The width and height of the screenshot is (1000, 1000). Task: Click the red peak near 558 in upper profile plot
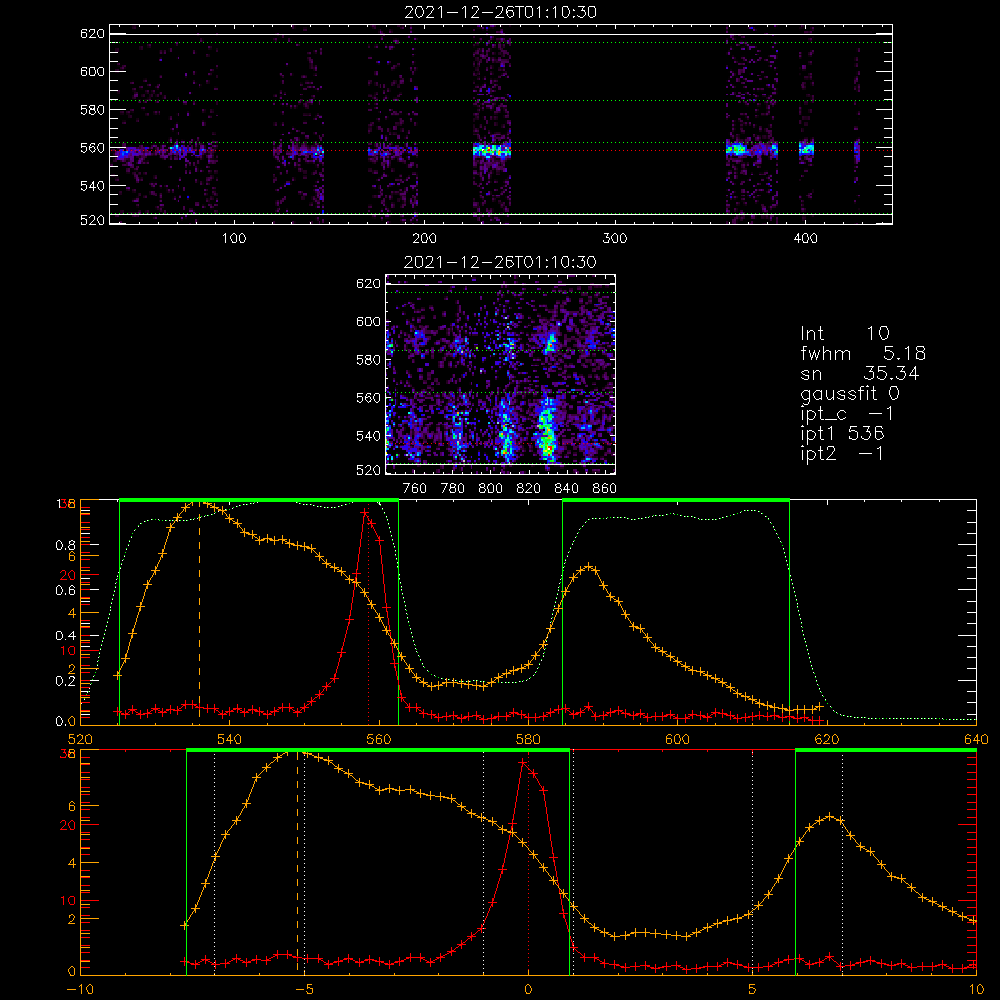pos(365,511)
